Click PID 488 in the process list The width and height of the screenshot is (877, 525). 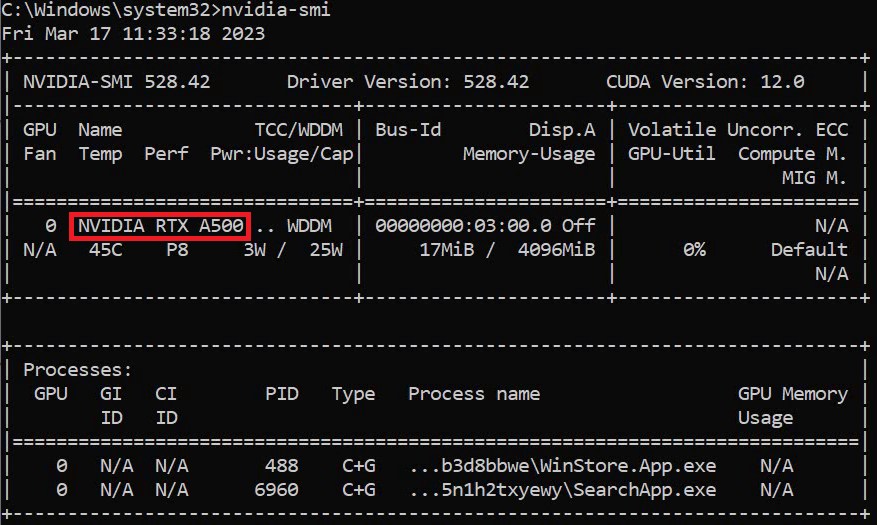[x=282, y=466]
